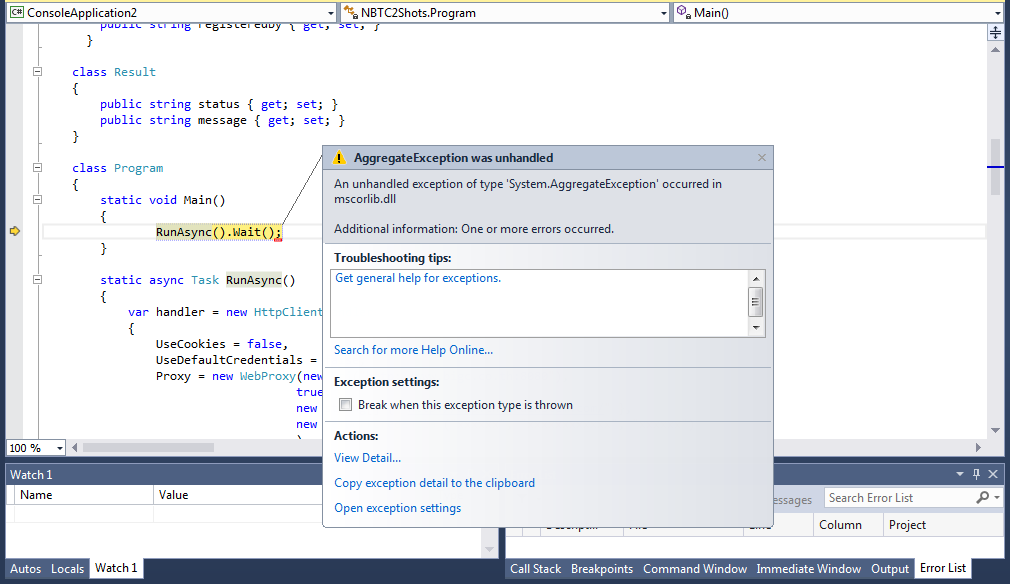1010x584 pixels.
Task: Click the warning icon in exception dialog
Action: (339, 158)
